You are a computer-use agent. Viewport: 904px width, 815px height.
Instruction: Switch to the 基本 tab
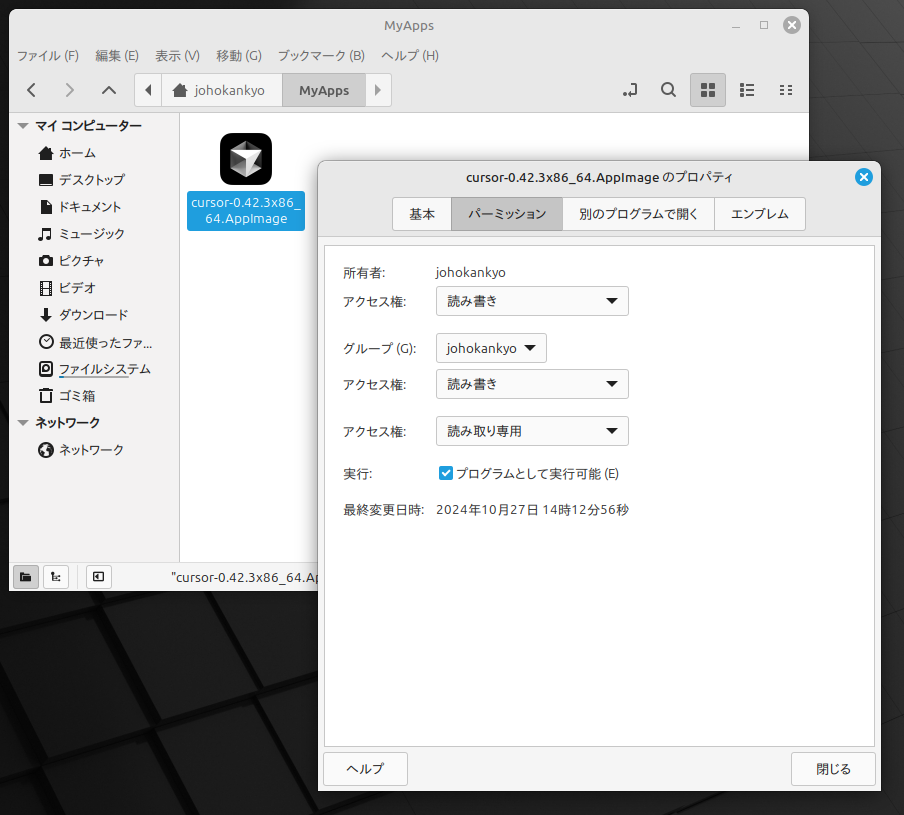pos(422,214)
